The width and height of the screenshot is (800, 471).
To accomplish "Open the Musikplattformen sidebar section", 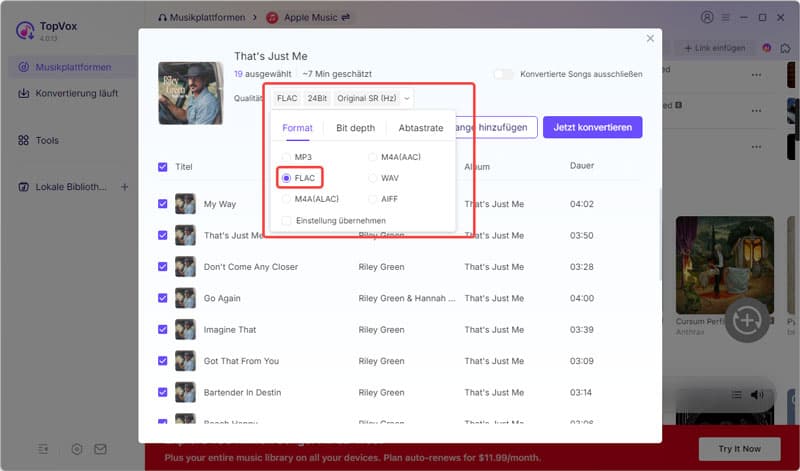I will pyautogui.click(x=71, y=67).
